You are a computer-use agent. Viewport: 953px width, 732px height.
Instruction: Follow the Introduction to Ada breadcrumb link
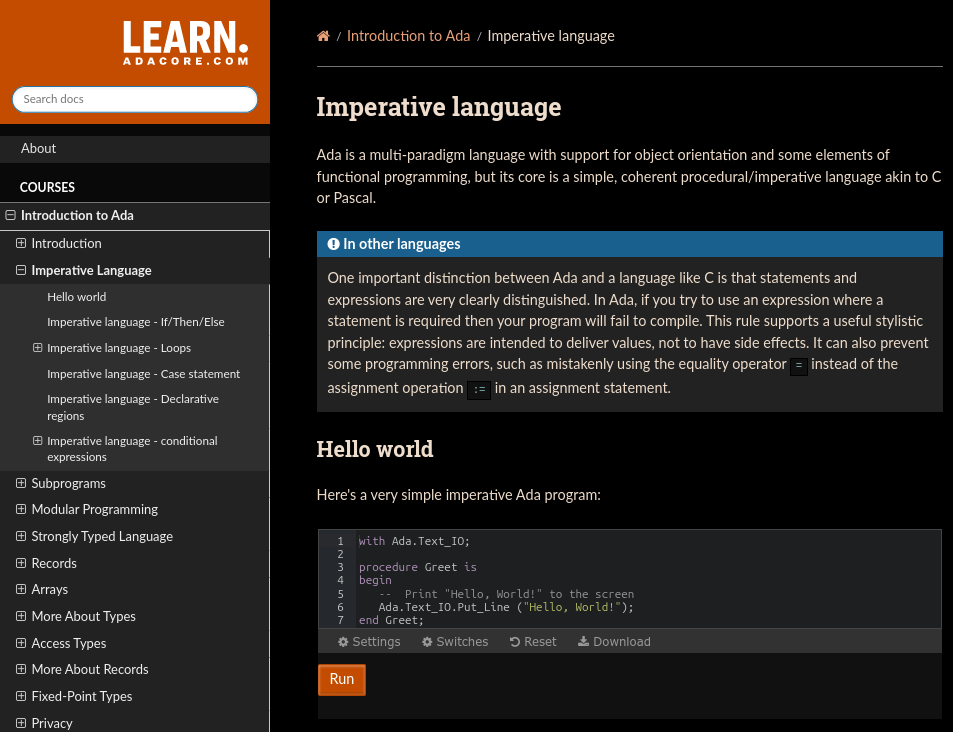coord(408,36)
